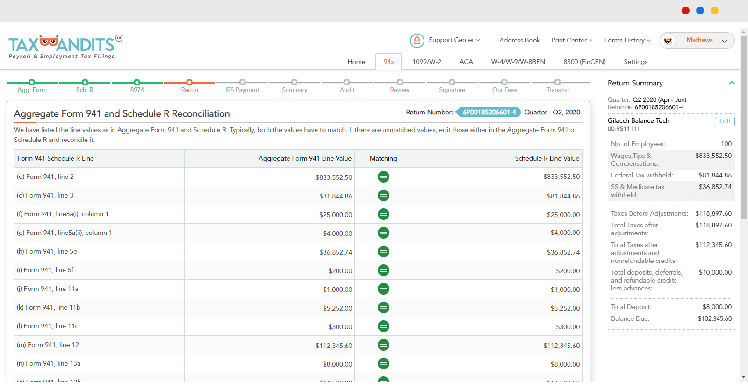The height and width of the screenshot is (389, 748).
Task: Click Aggregate value $25,000.00 for line 5a(i)
Action: coord(335,215)
